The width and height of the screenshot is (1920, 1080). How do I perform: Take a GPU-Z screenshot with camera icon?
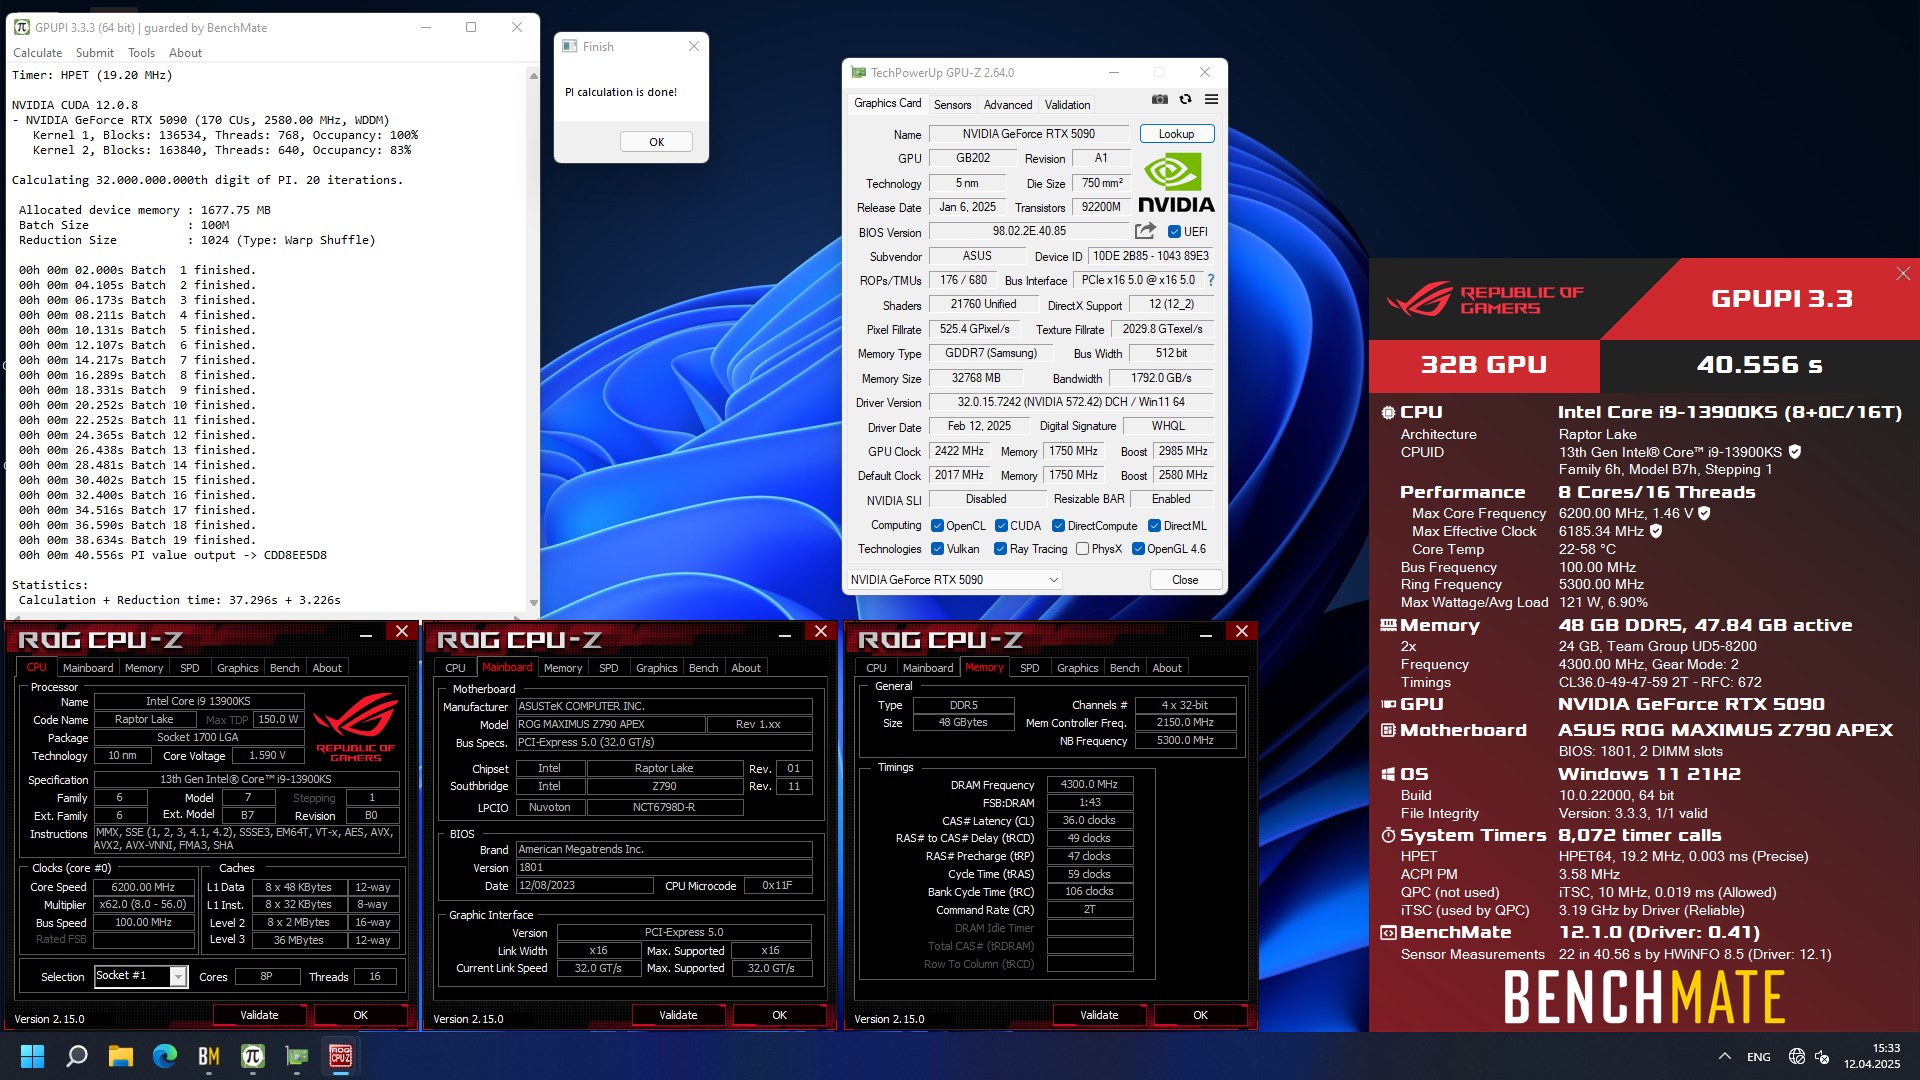tap(1159, 99)
